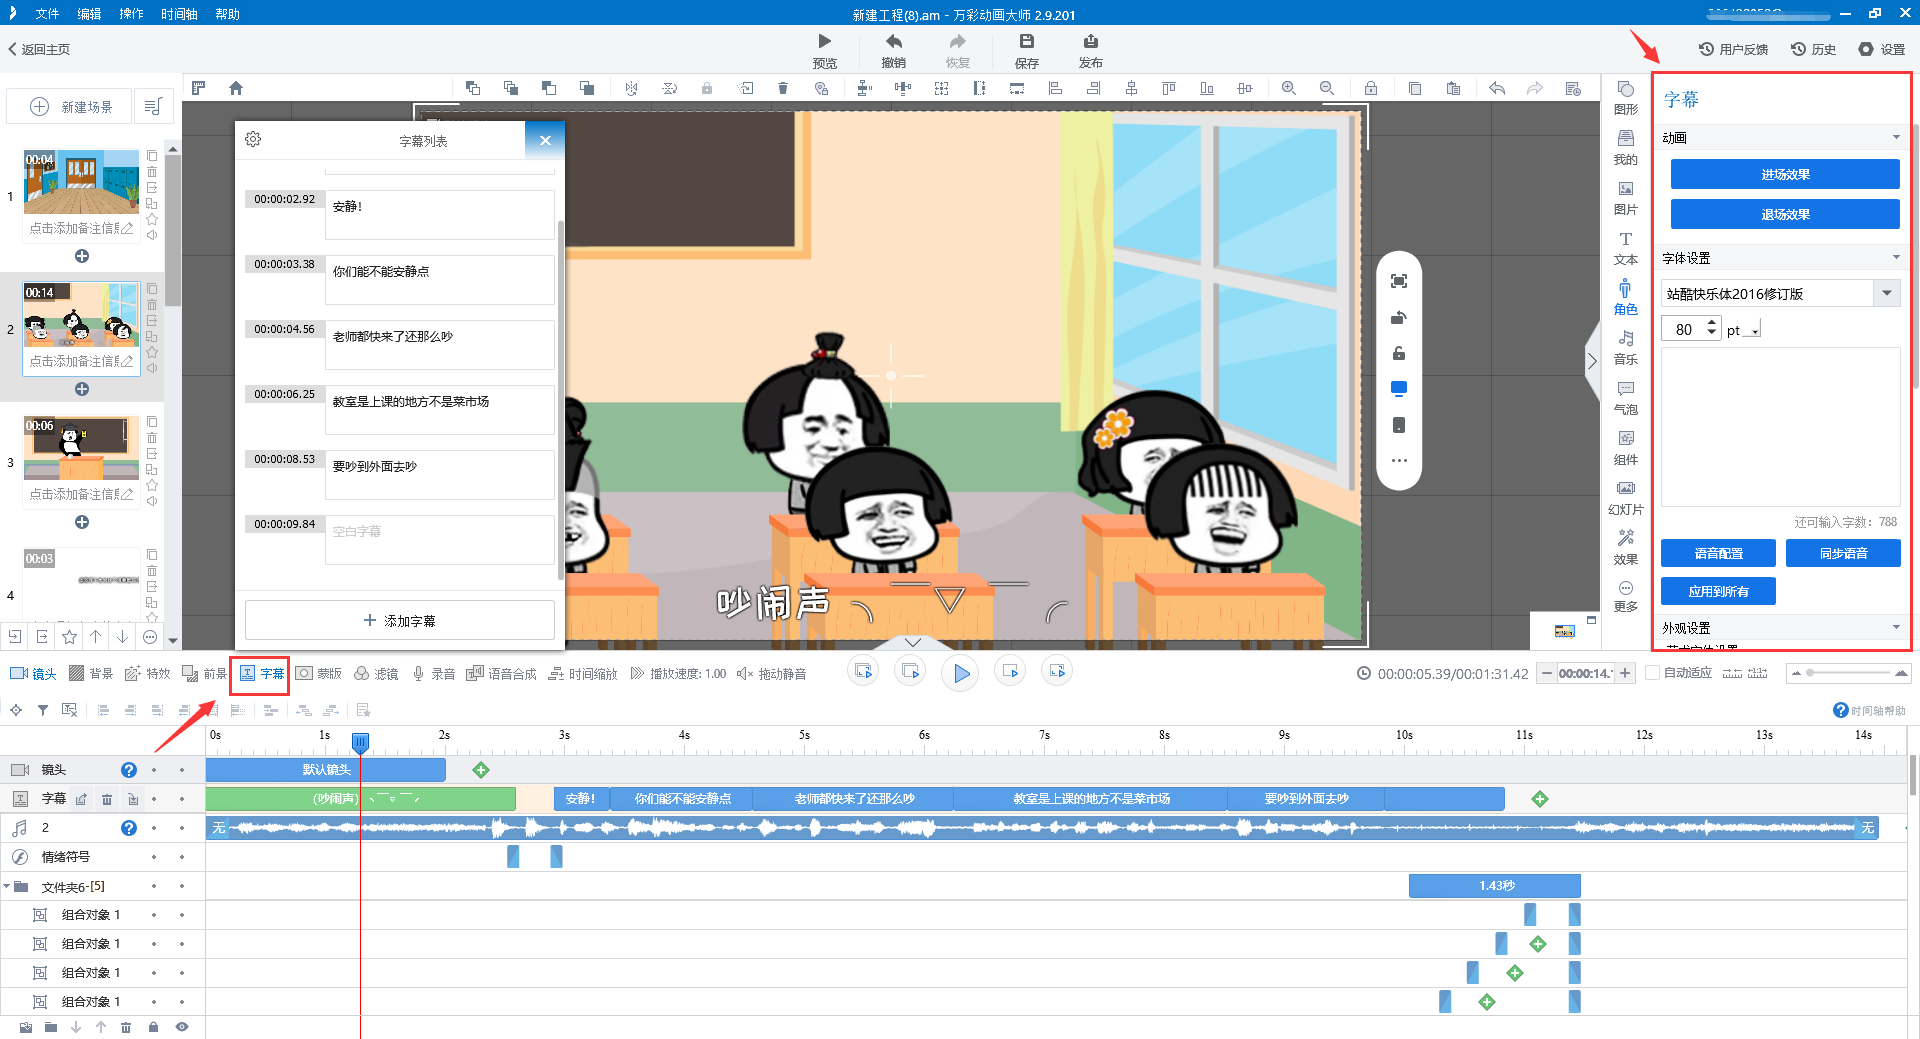Click the fit-to-screen icon beside canvas

point(1399,281)
